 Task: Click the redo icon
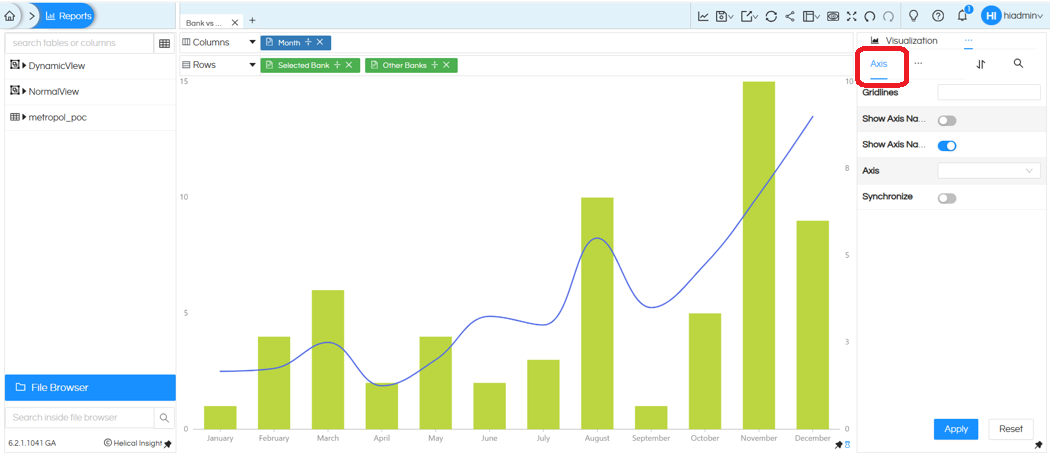[x=889, y=16]
